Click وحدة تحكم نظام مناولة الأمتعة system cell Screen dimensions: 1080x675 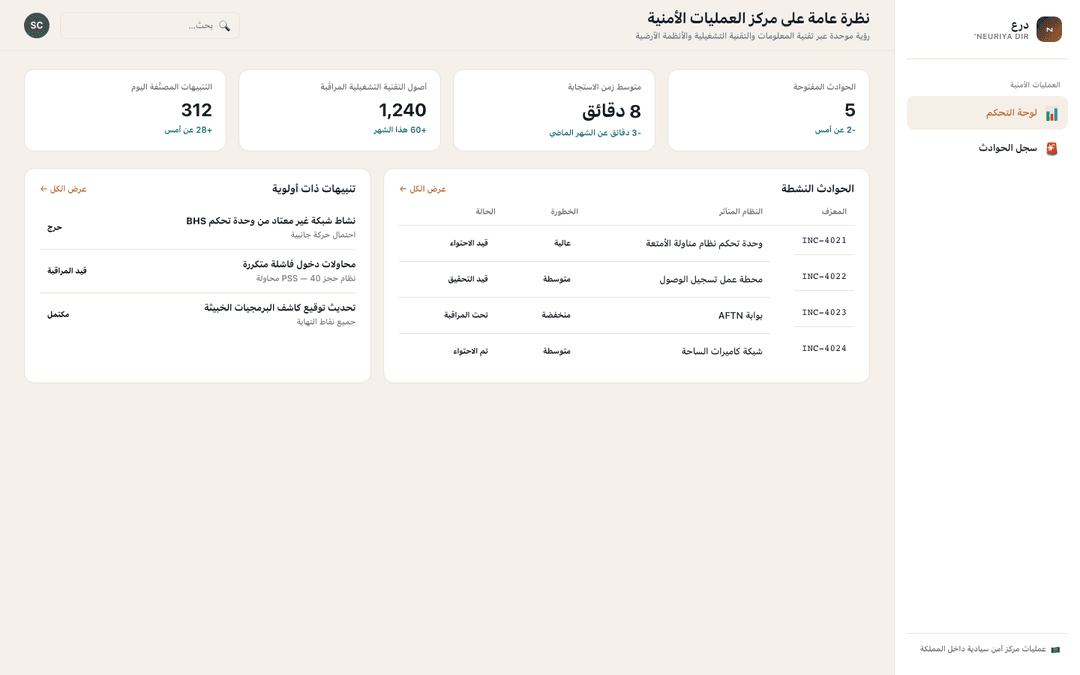click(x=704, y=243)
